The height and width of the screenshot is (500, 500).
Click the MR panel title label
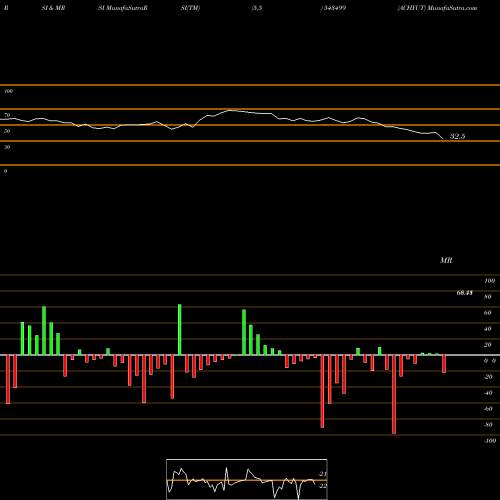(446, 260)
